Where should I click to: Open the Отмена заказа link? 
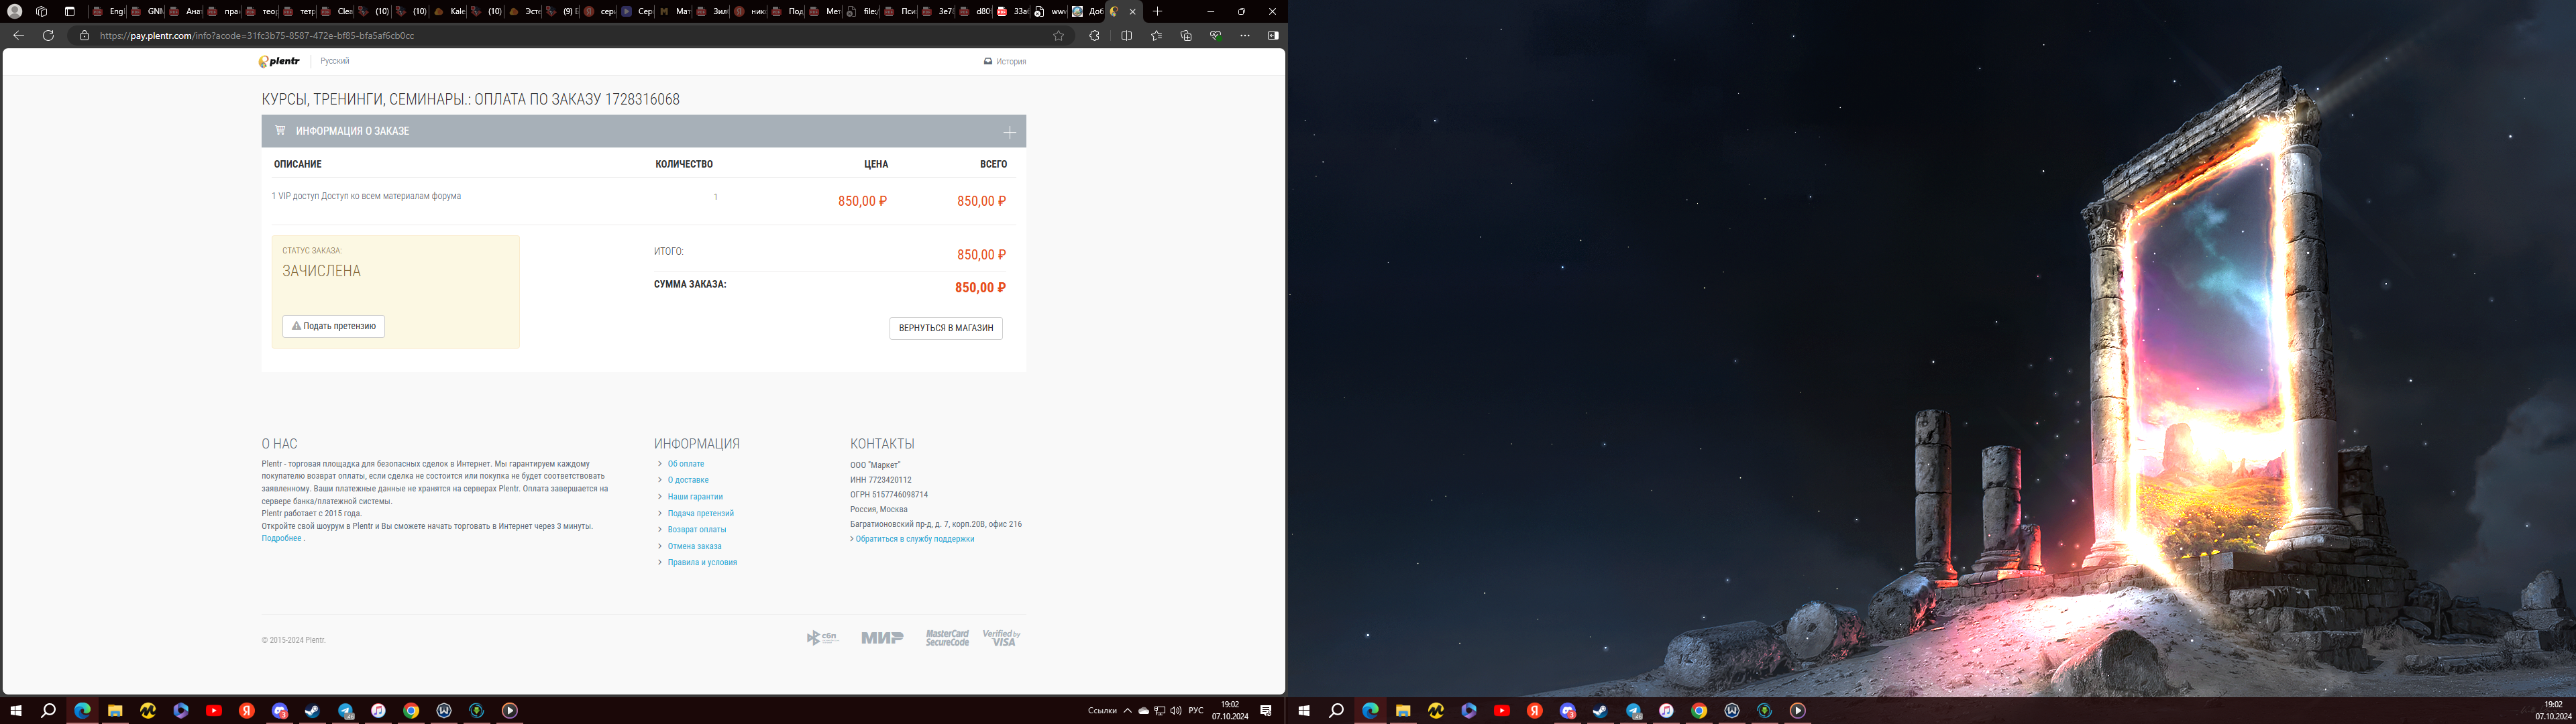click(x=695, y=547)
